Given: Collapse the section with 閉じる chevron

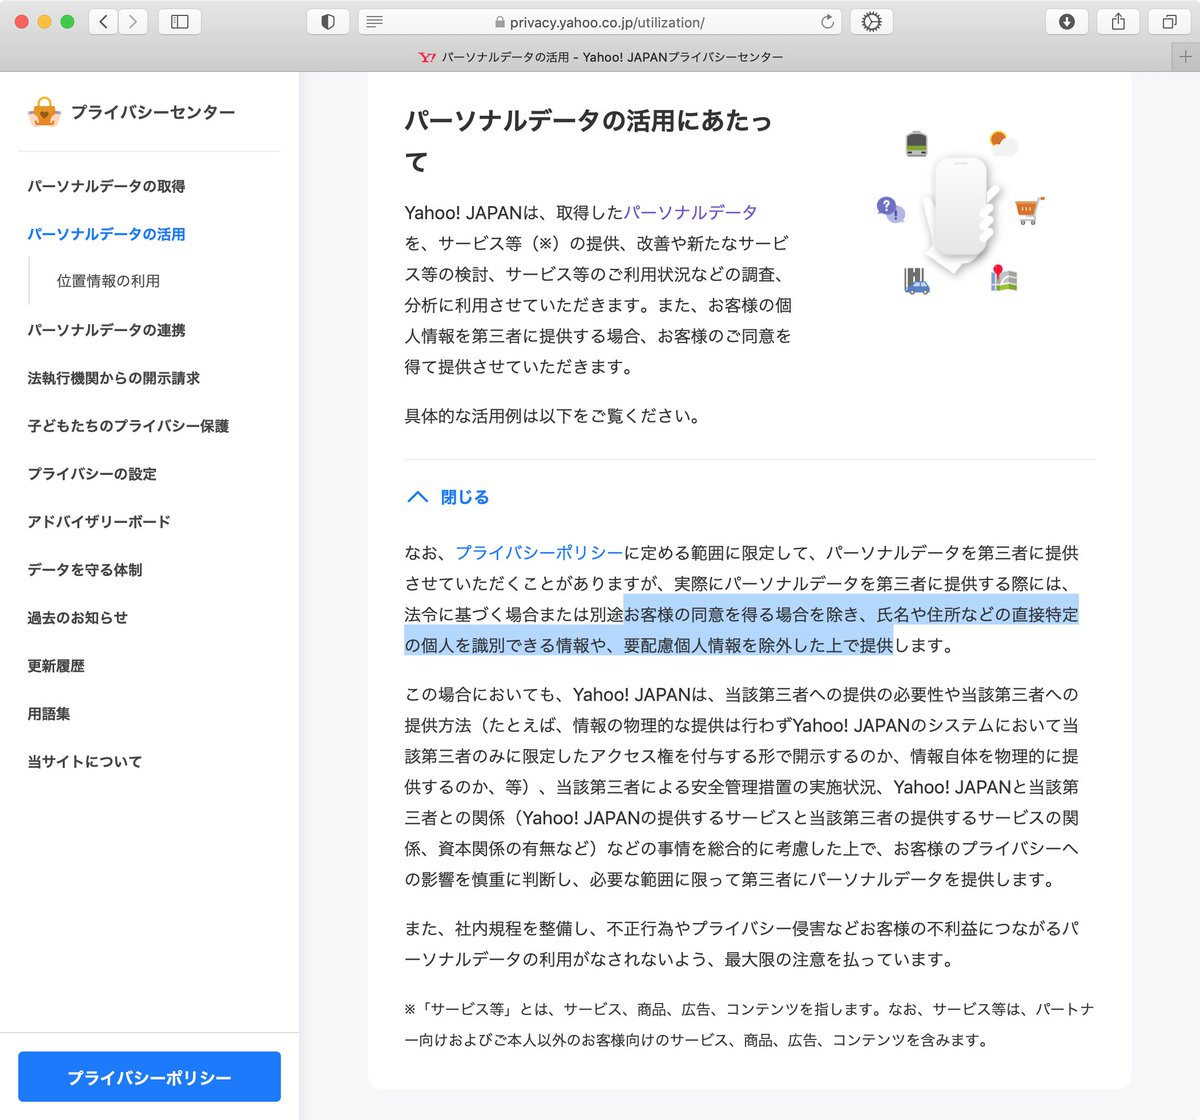Looking at the screenshot, I should (448, 497).
